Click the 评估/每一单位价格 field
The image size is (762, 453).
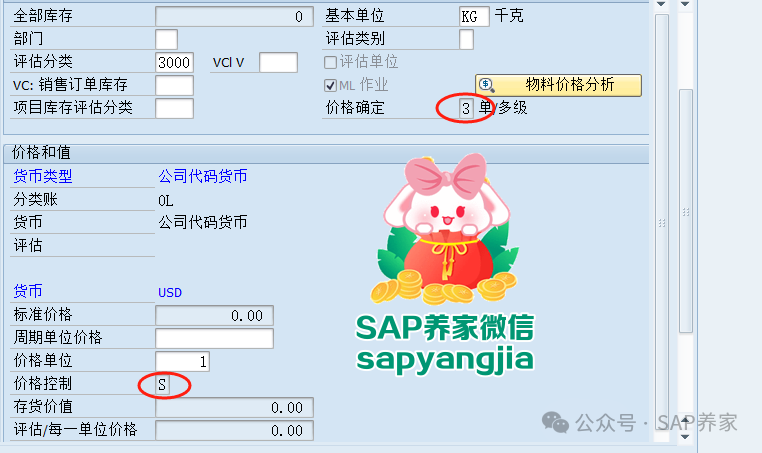234,430
